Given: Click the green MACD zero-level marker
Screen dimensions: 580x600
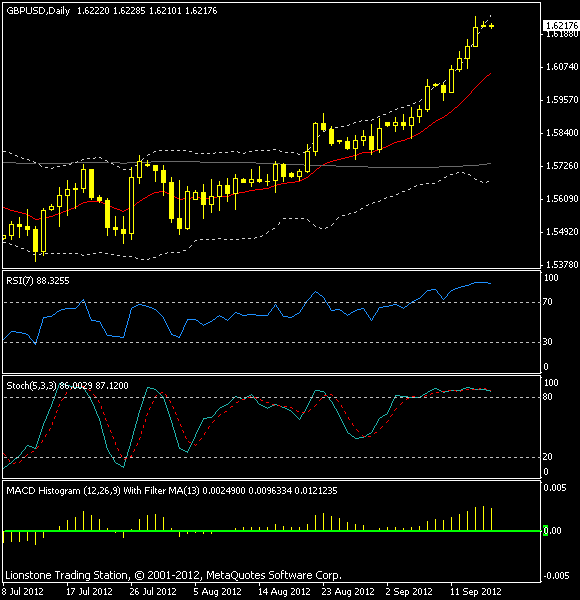Looking at the screenshot, I should click(546, 531).
